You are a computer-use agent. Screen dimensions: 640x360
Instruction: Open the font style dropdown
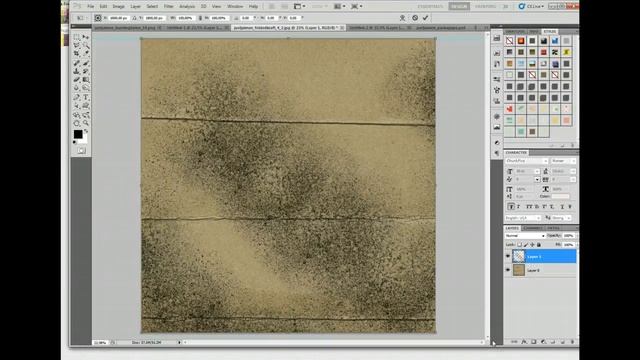click(x=563, y=161)
